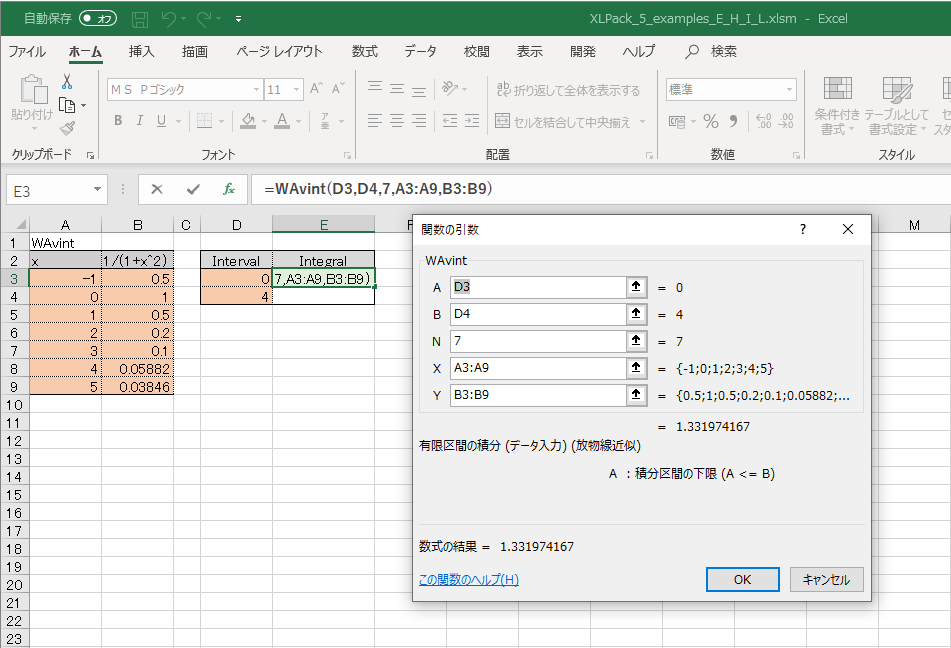Switch to the 数式 (Formulas) tab
Viewport: 951px width, 648px height.
click(364, 52)
